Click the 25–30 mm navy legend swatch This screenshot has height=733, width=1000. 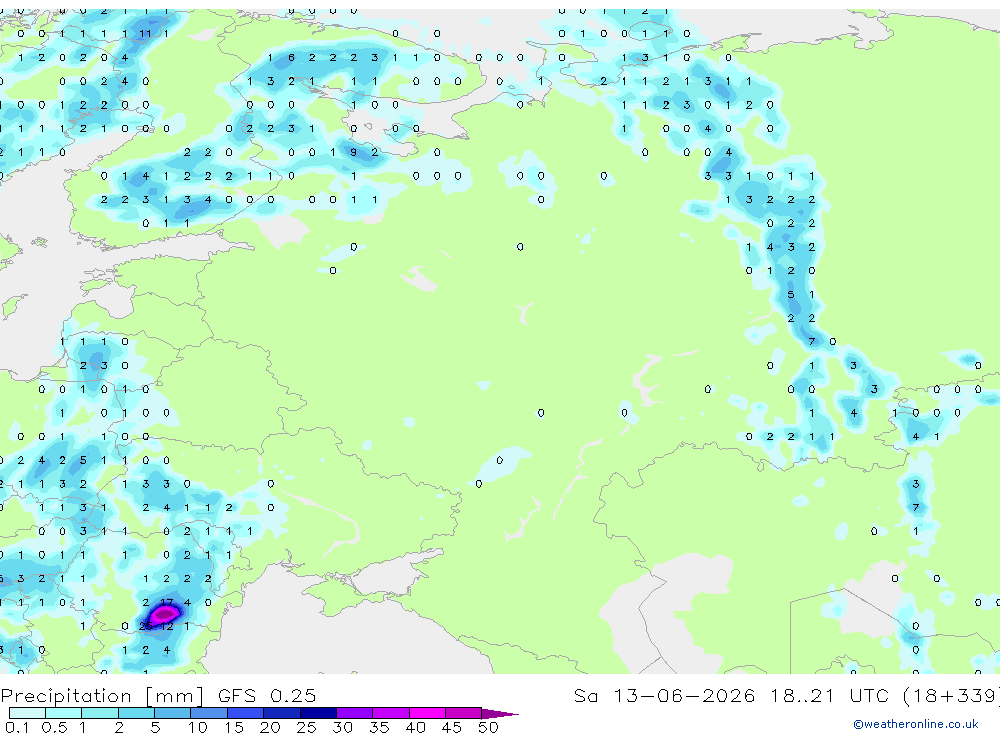318,713
